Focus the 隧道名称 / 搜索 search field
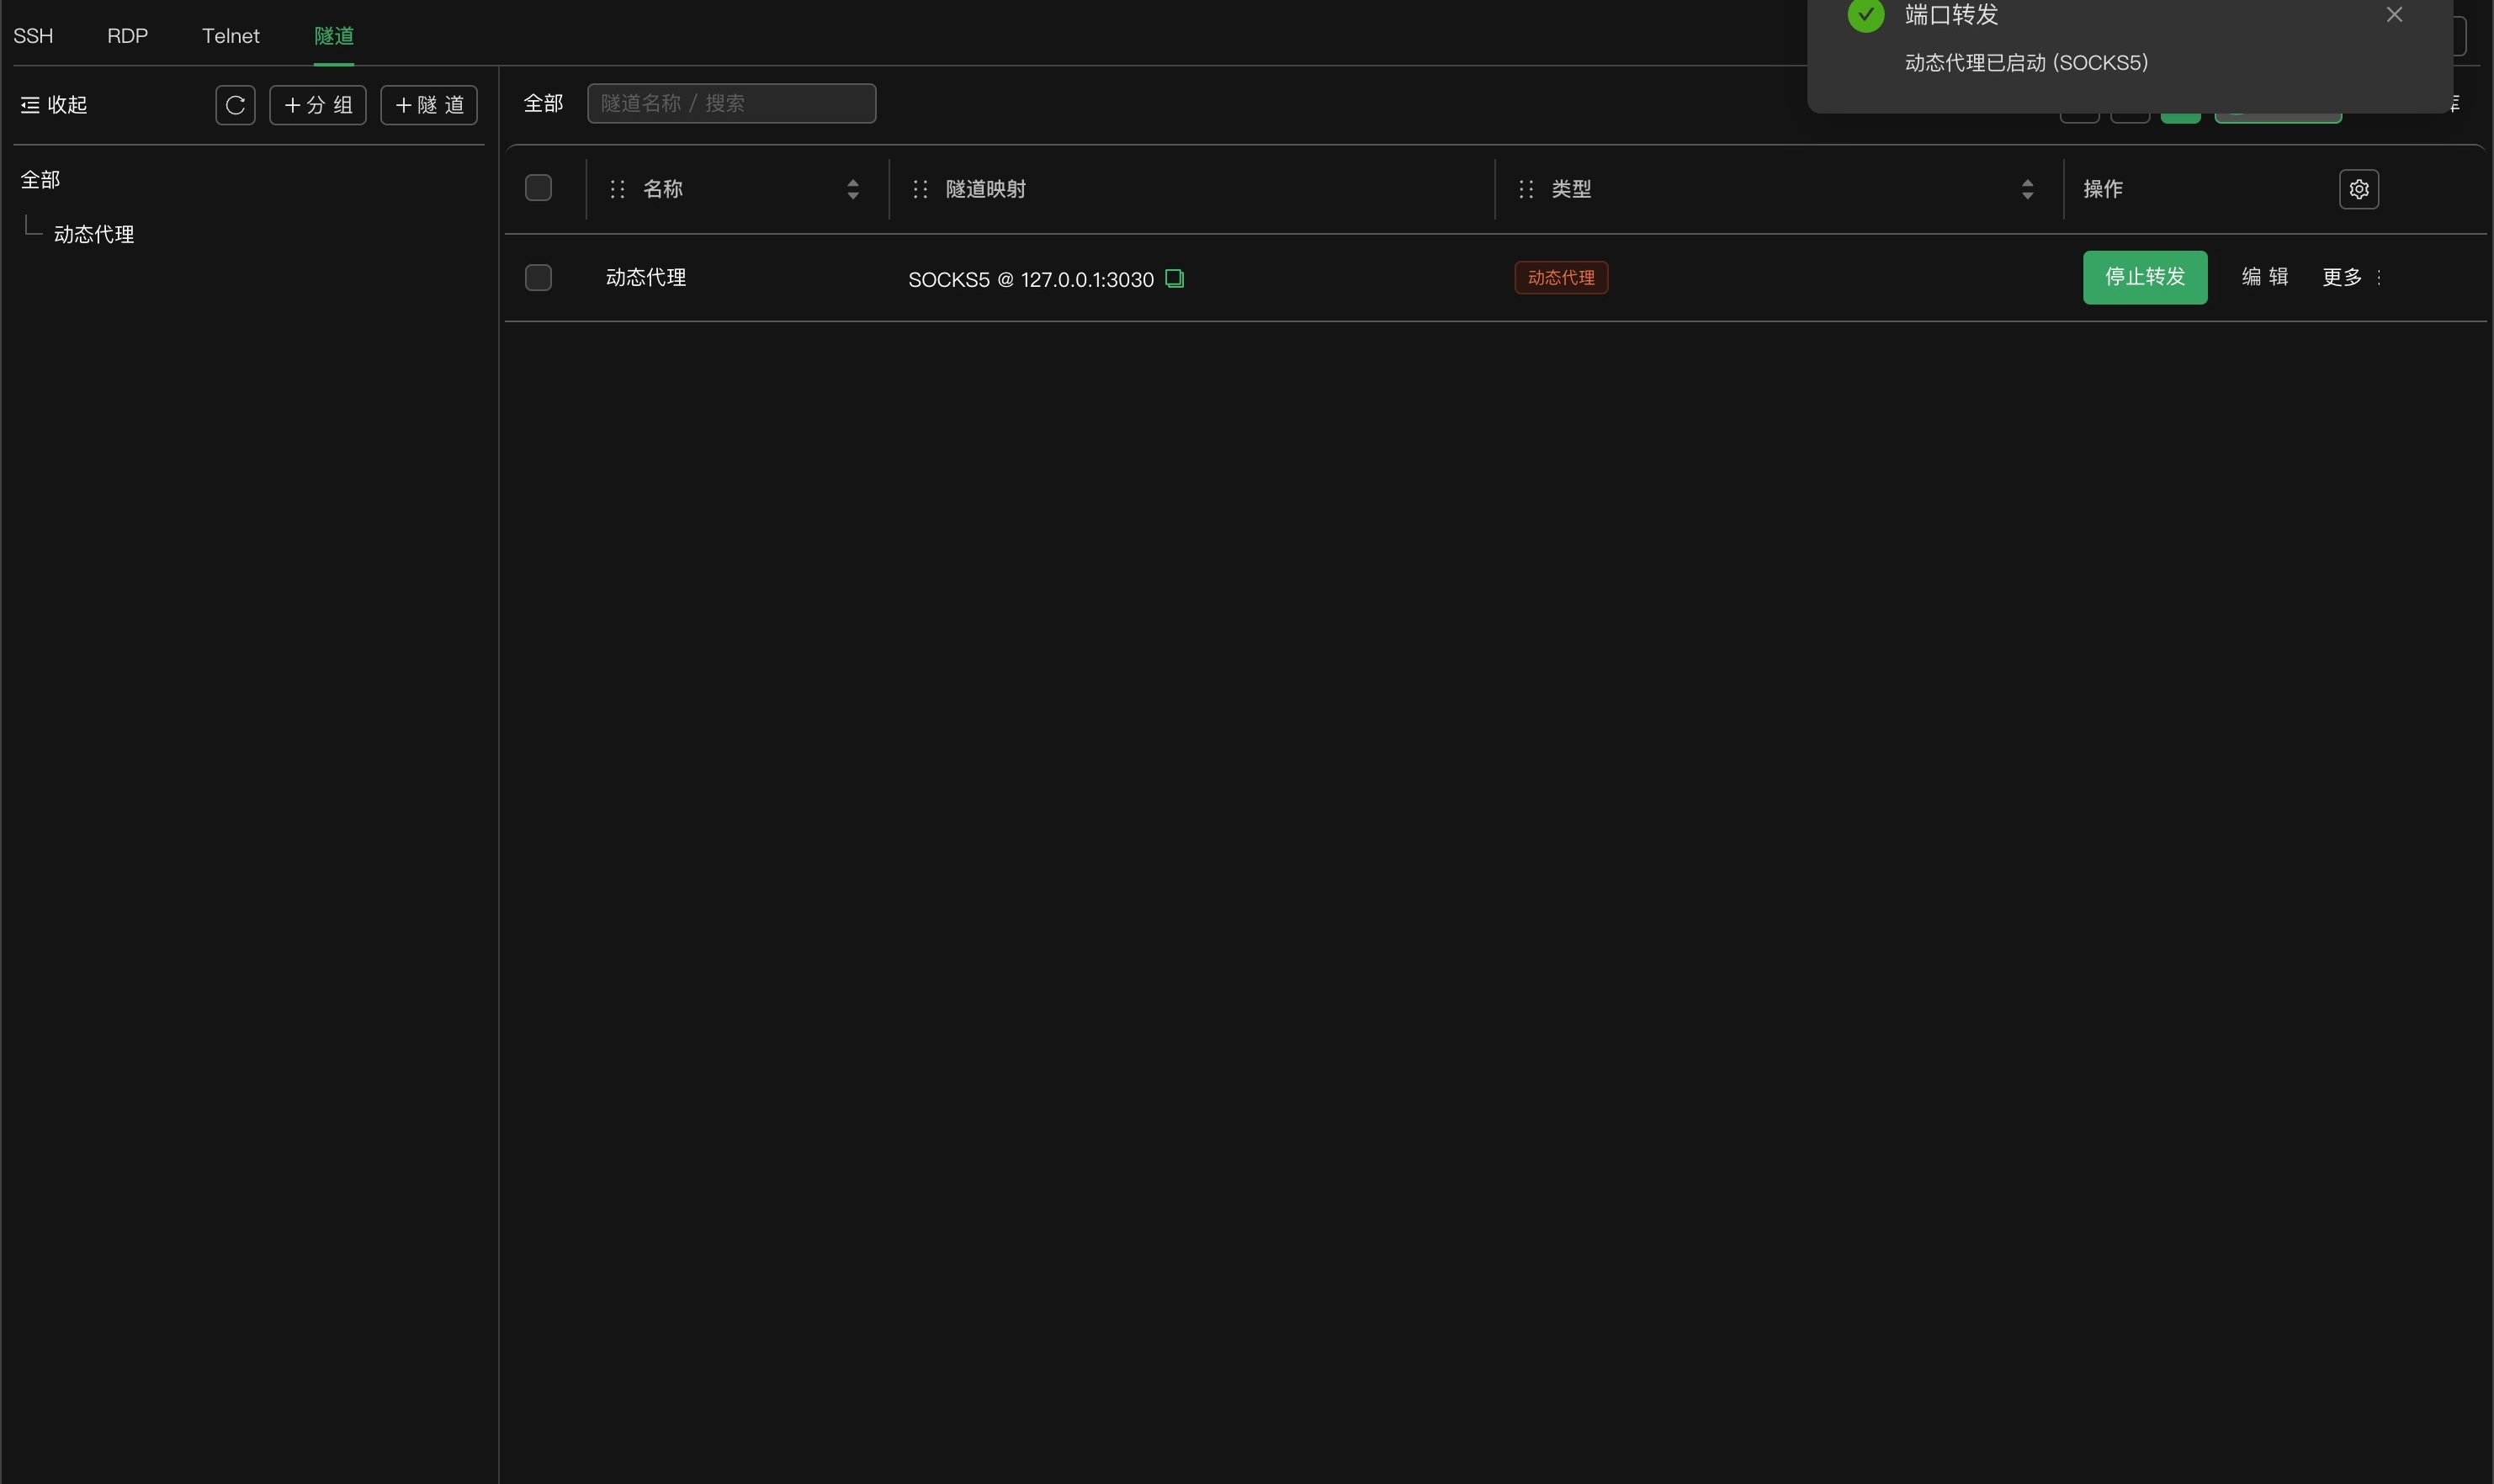This screenshot has width=2494, height=1484. 732,104
